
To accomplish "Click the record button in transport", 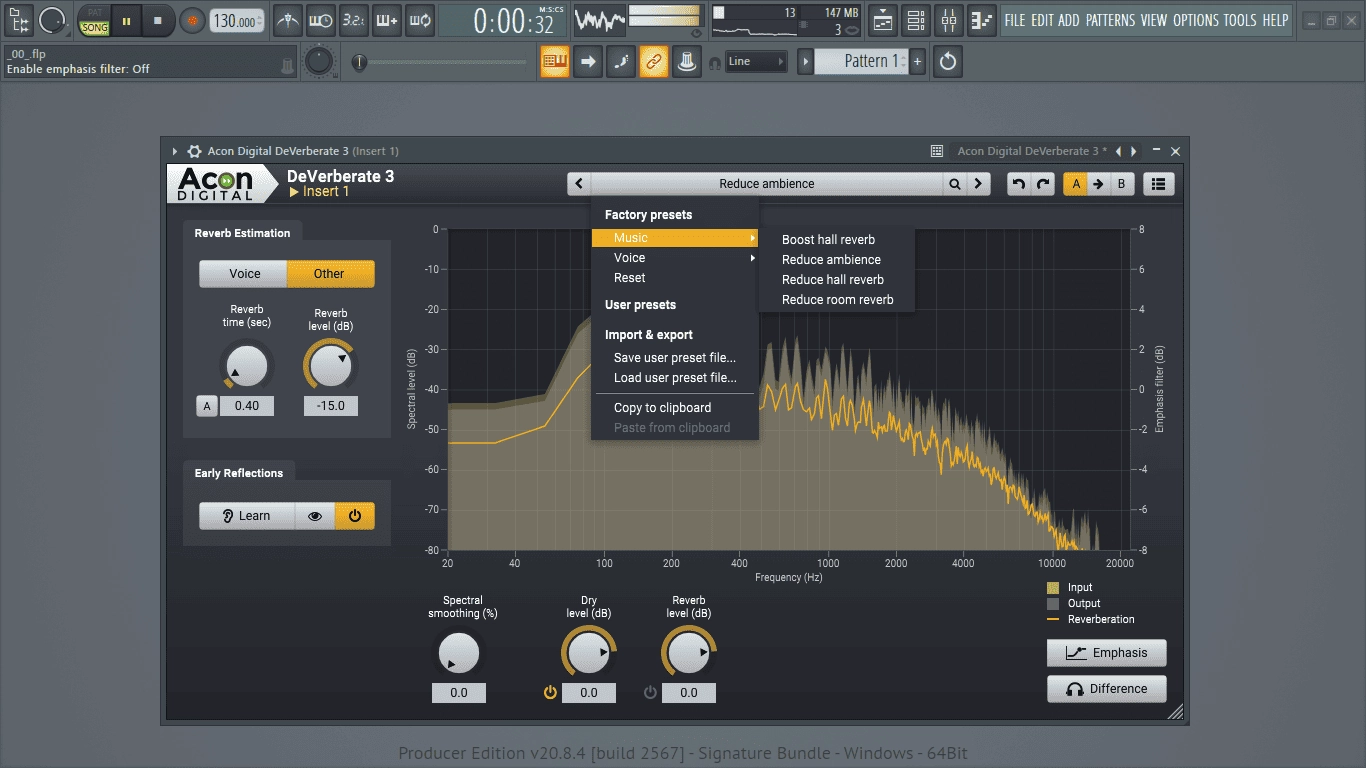I will pos(192,19).
